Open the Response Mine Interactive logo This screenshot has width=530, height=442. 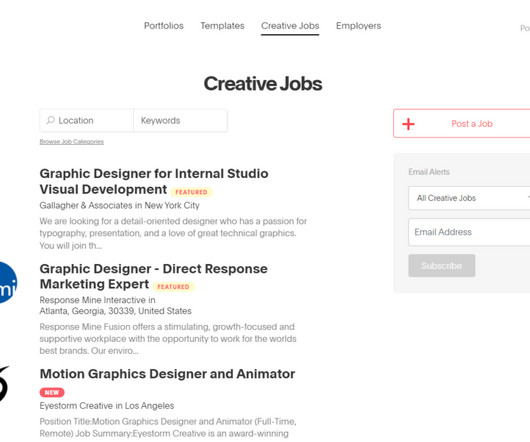8,283
